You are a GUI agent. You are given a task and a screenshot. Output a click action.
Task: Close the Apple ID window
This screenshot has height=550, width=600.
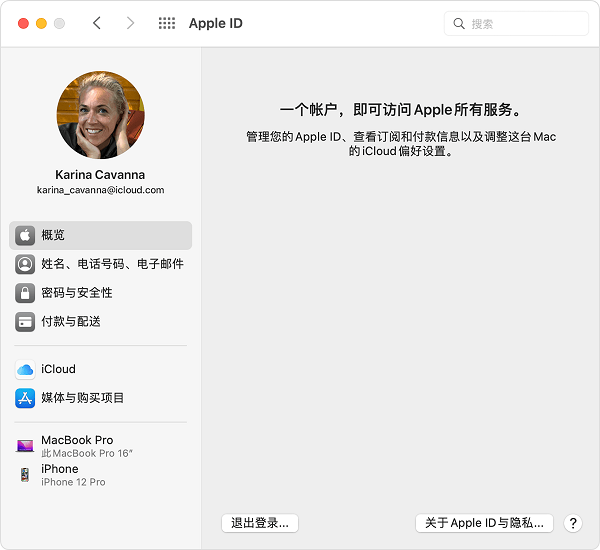coord(23,23)
